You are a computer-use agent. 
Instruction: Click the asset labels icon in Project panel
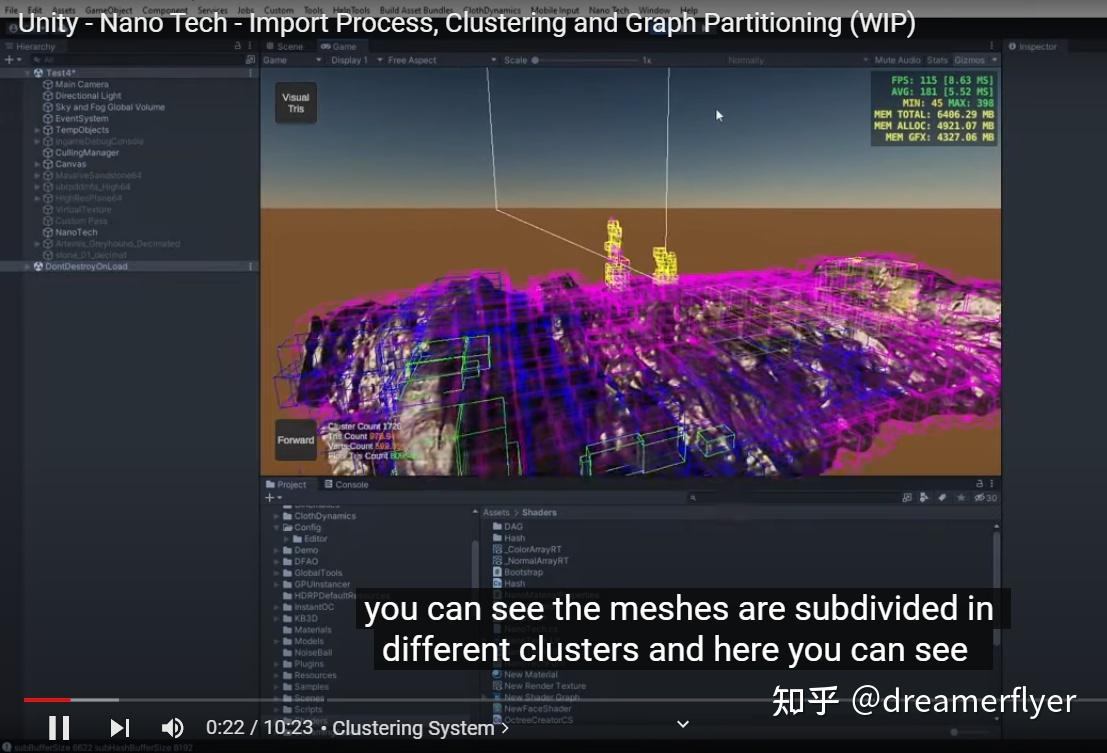coord(943,497)
